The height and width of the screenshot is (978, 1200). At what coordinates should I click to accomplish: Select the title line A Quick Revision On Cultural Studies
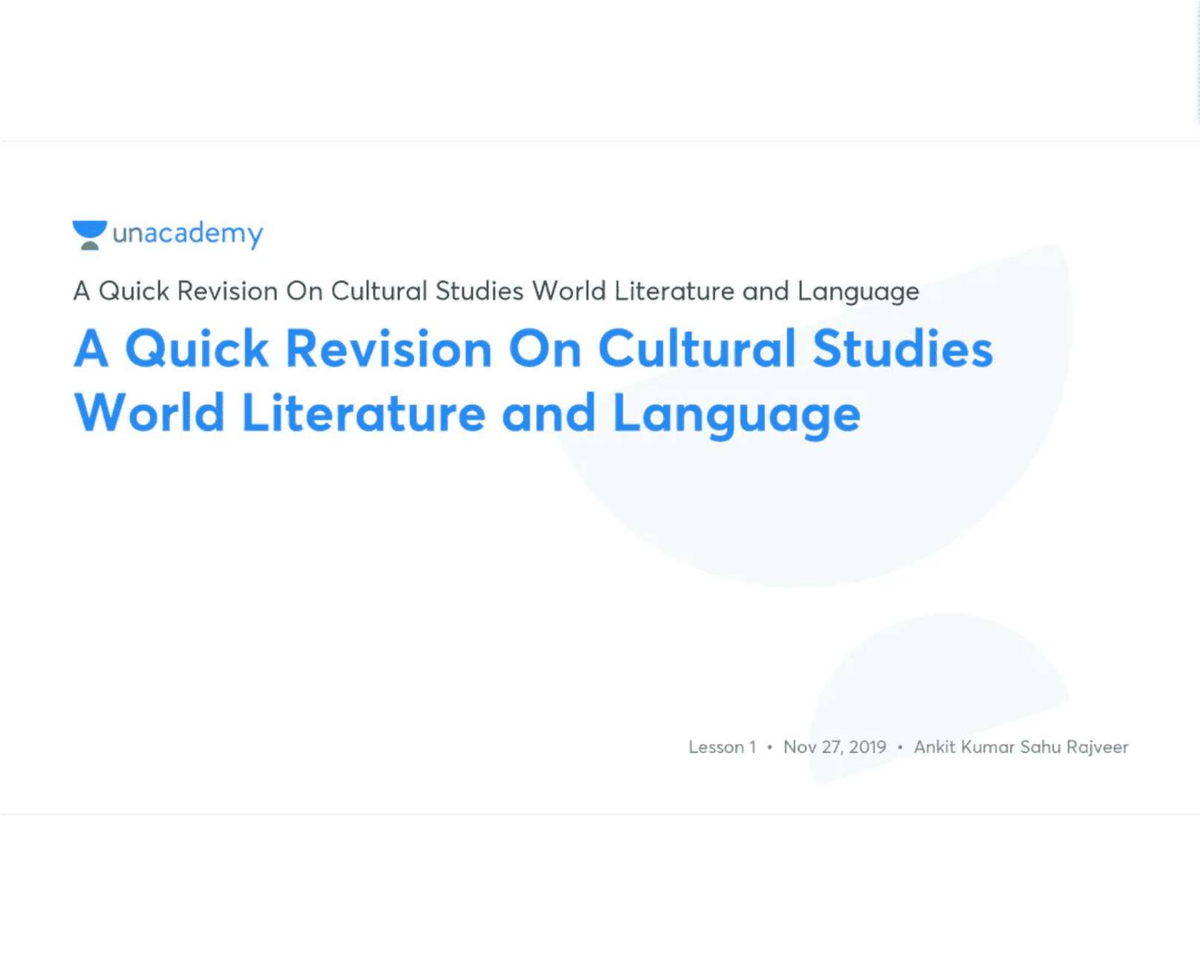pos(533,349)
